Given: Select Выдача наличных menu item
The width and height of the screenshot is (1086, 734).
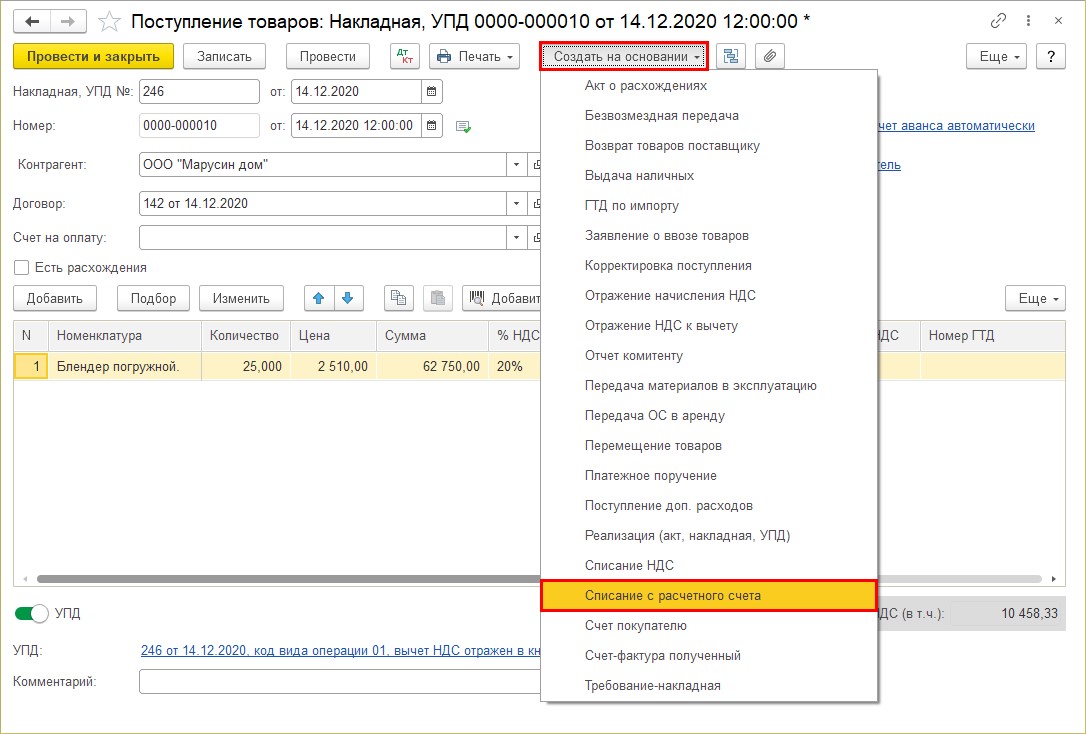Looking at the screenshot, I should pyautogui.click(x=709, y=176).
